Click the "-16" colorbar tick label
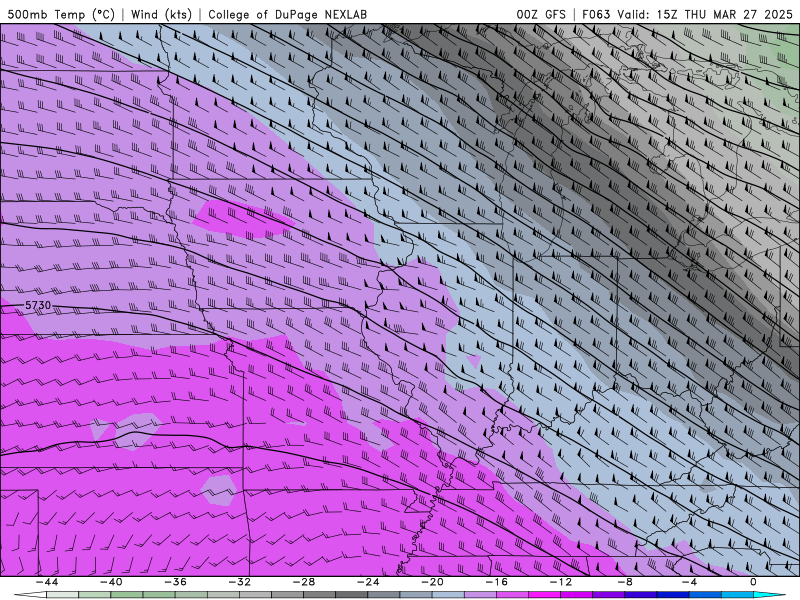The image size is (800, 600). pos(497,582)
